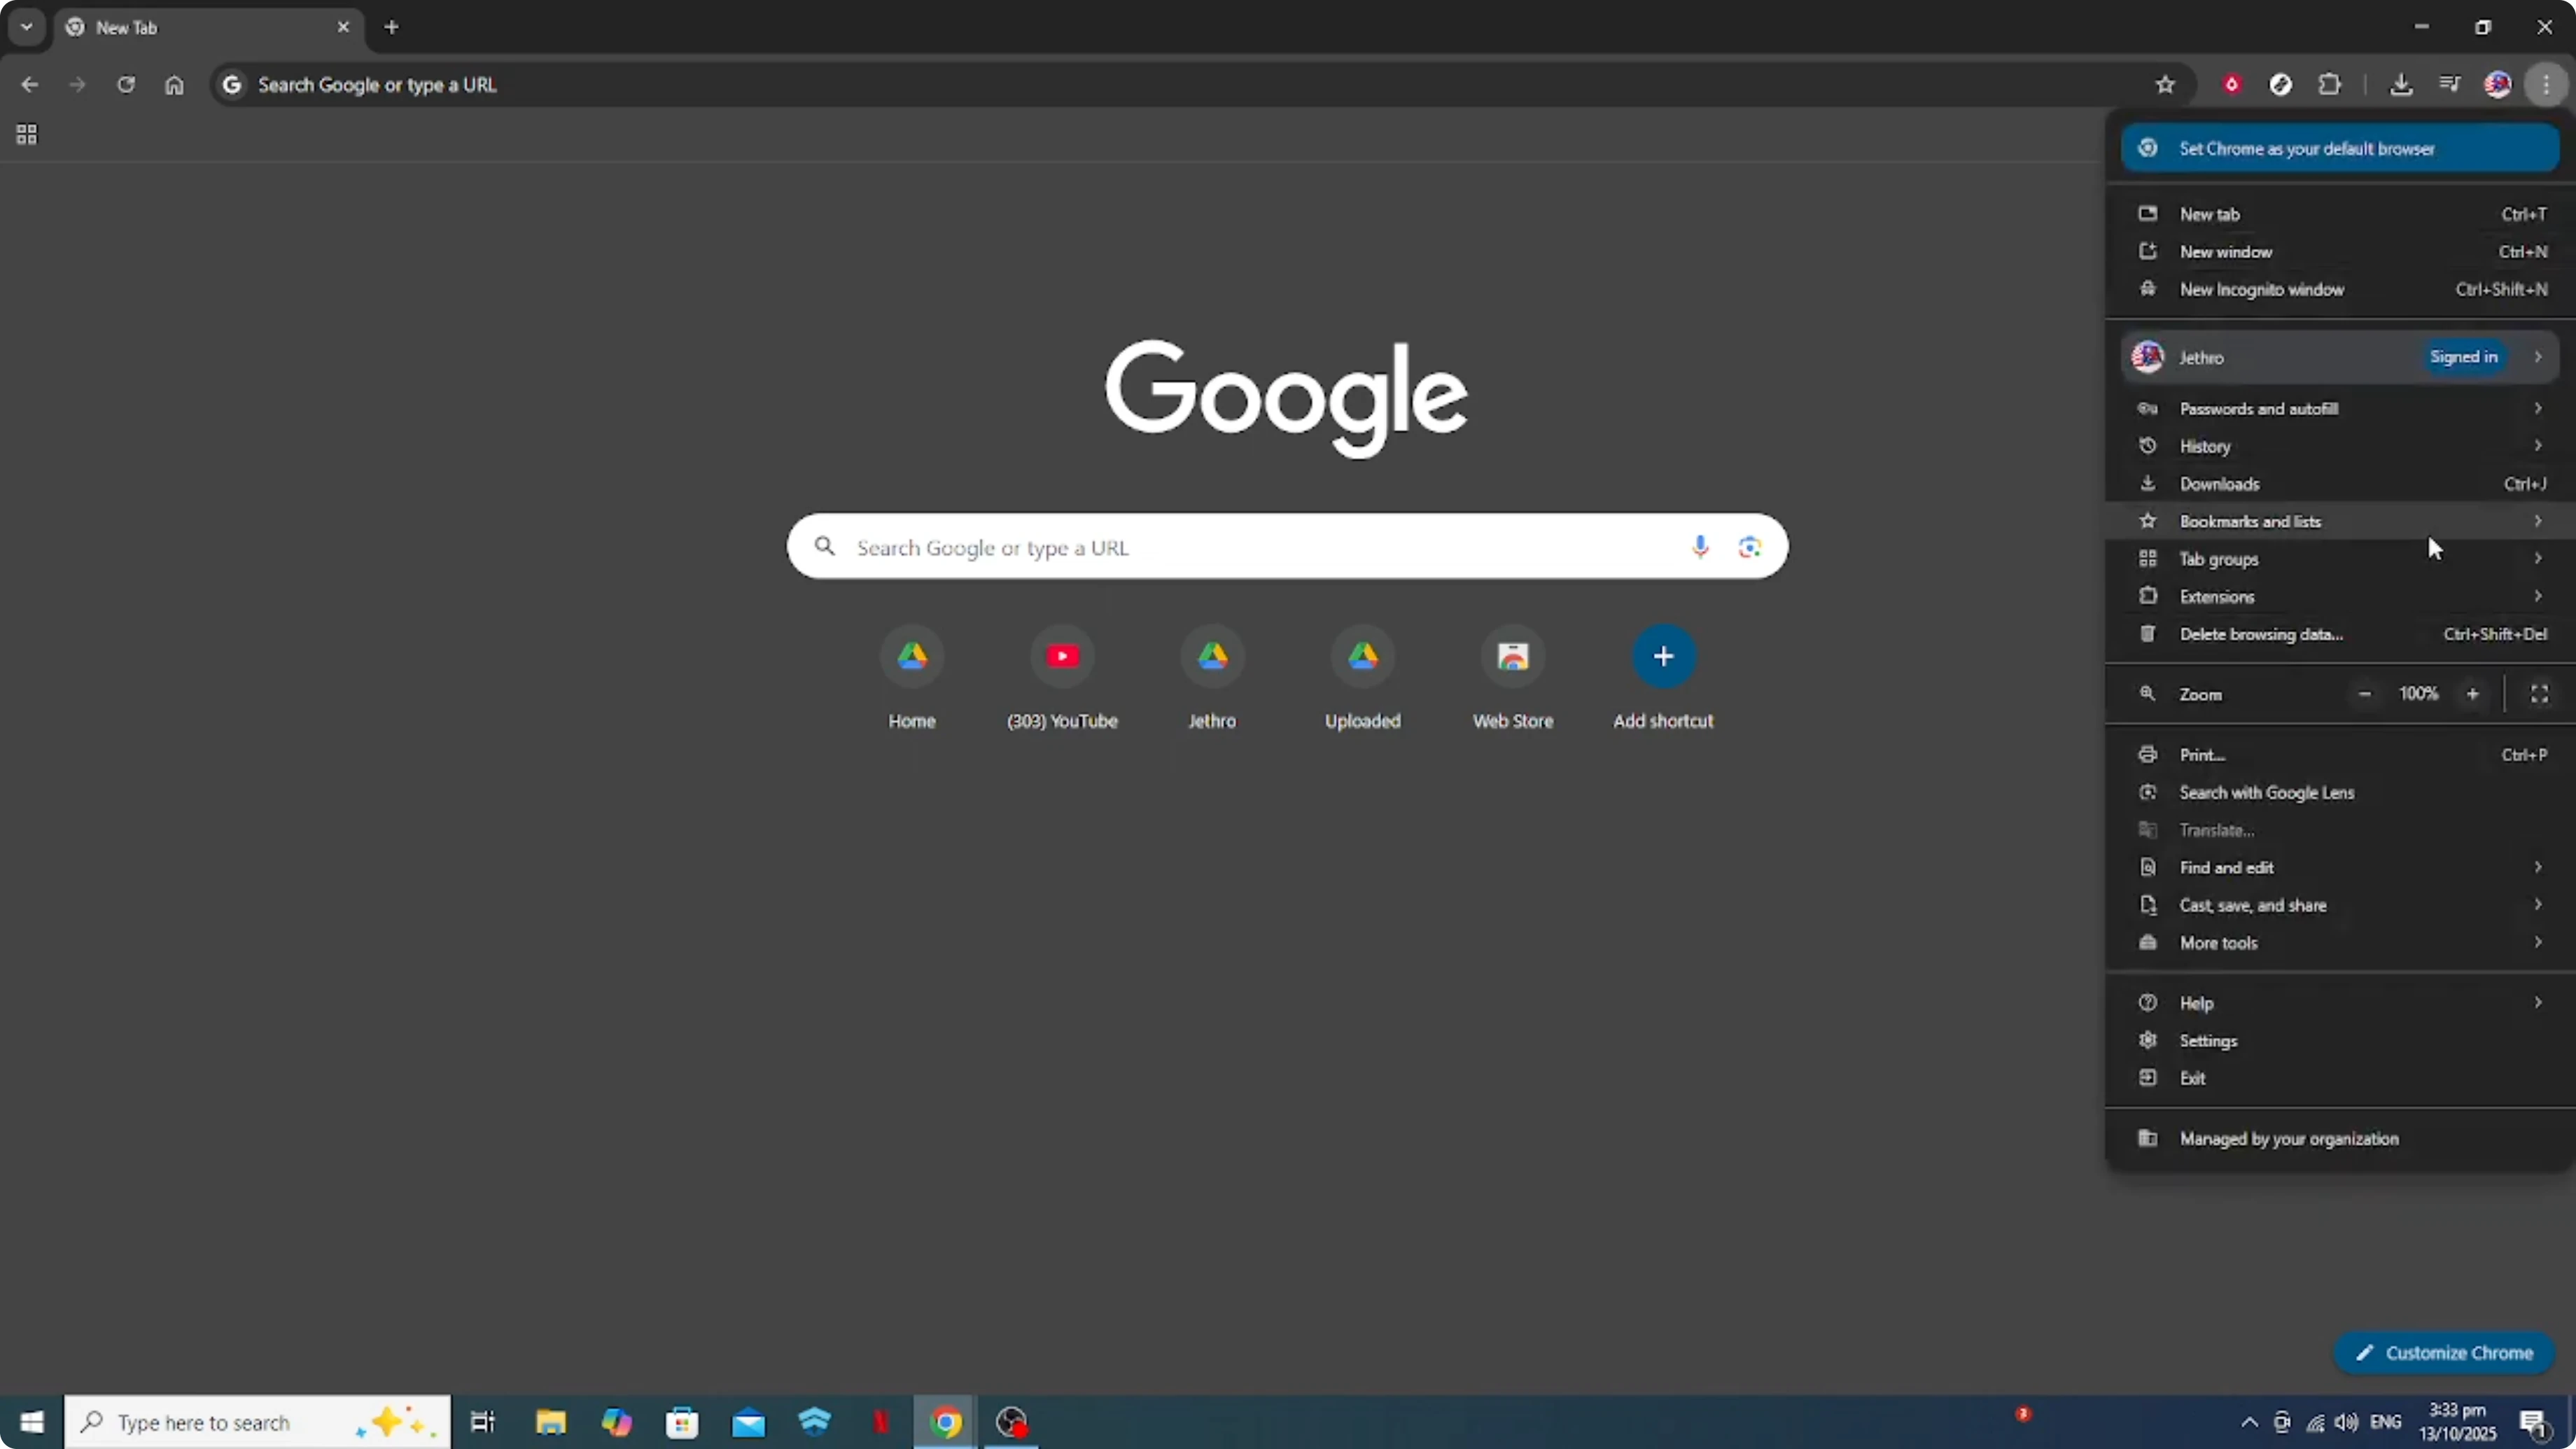Click the profile avatar in toolbar
The width and height of the screenshot is (2576, 1449).
point(2498,85)
